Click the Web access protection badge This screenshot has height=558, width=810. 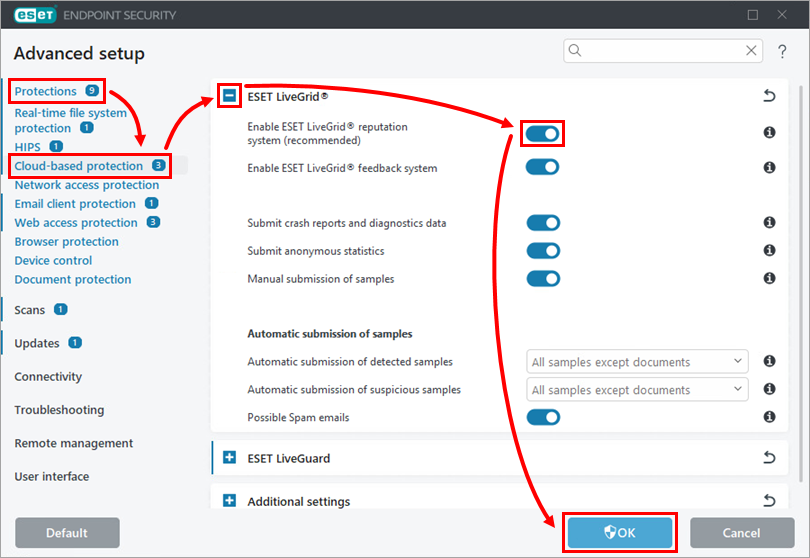[x=153, y=222]
